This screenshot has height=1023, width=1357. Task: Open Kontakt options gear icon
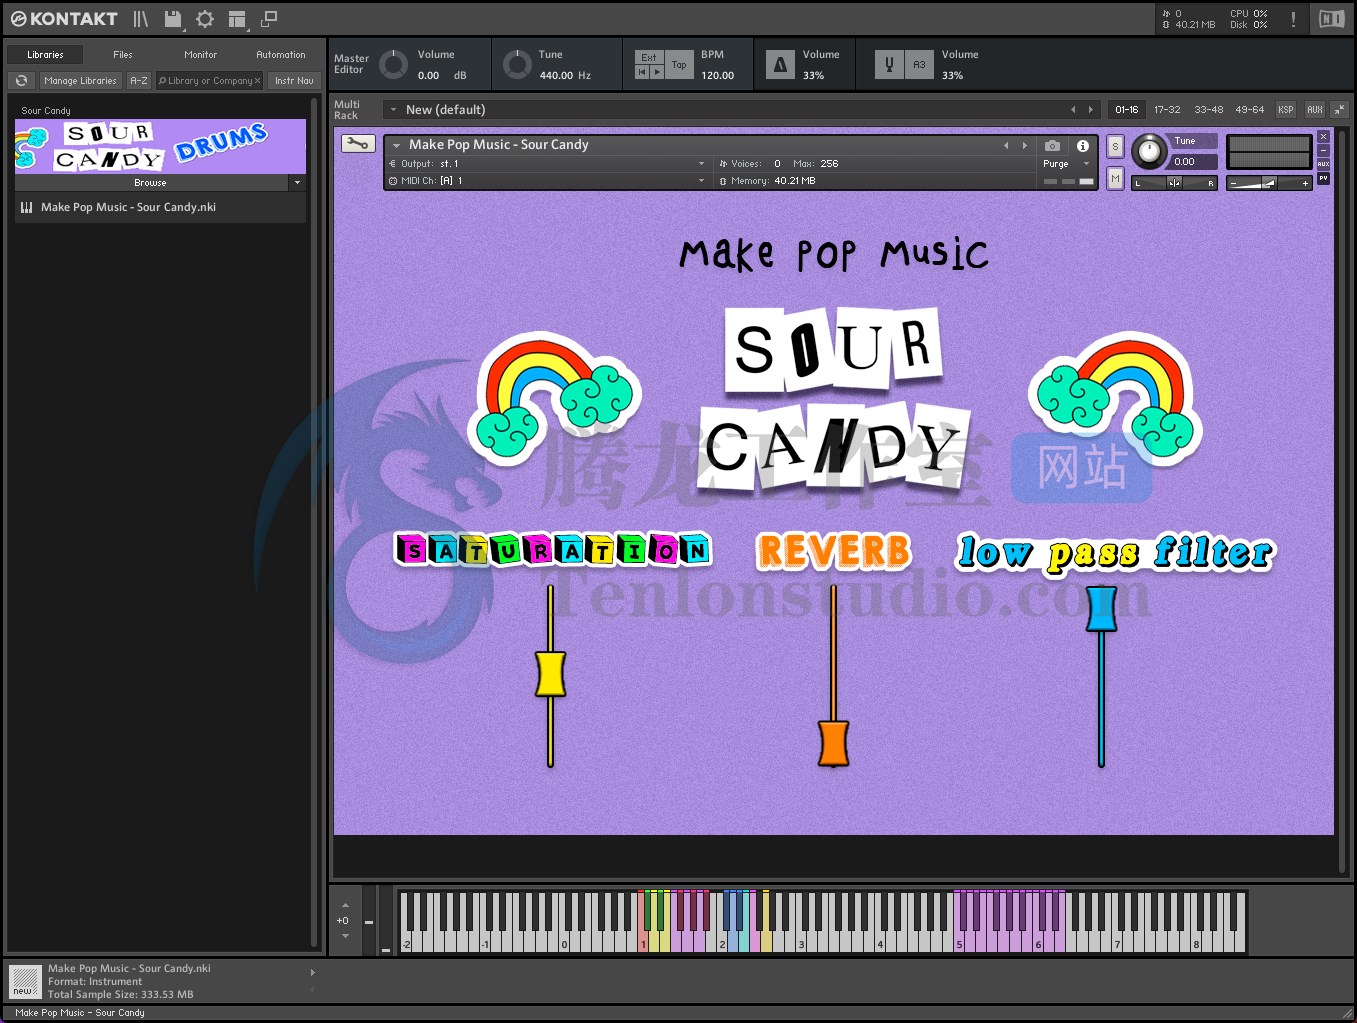[x=205, y=19]
